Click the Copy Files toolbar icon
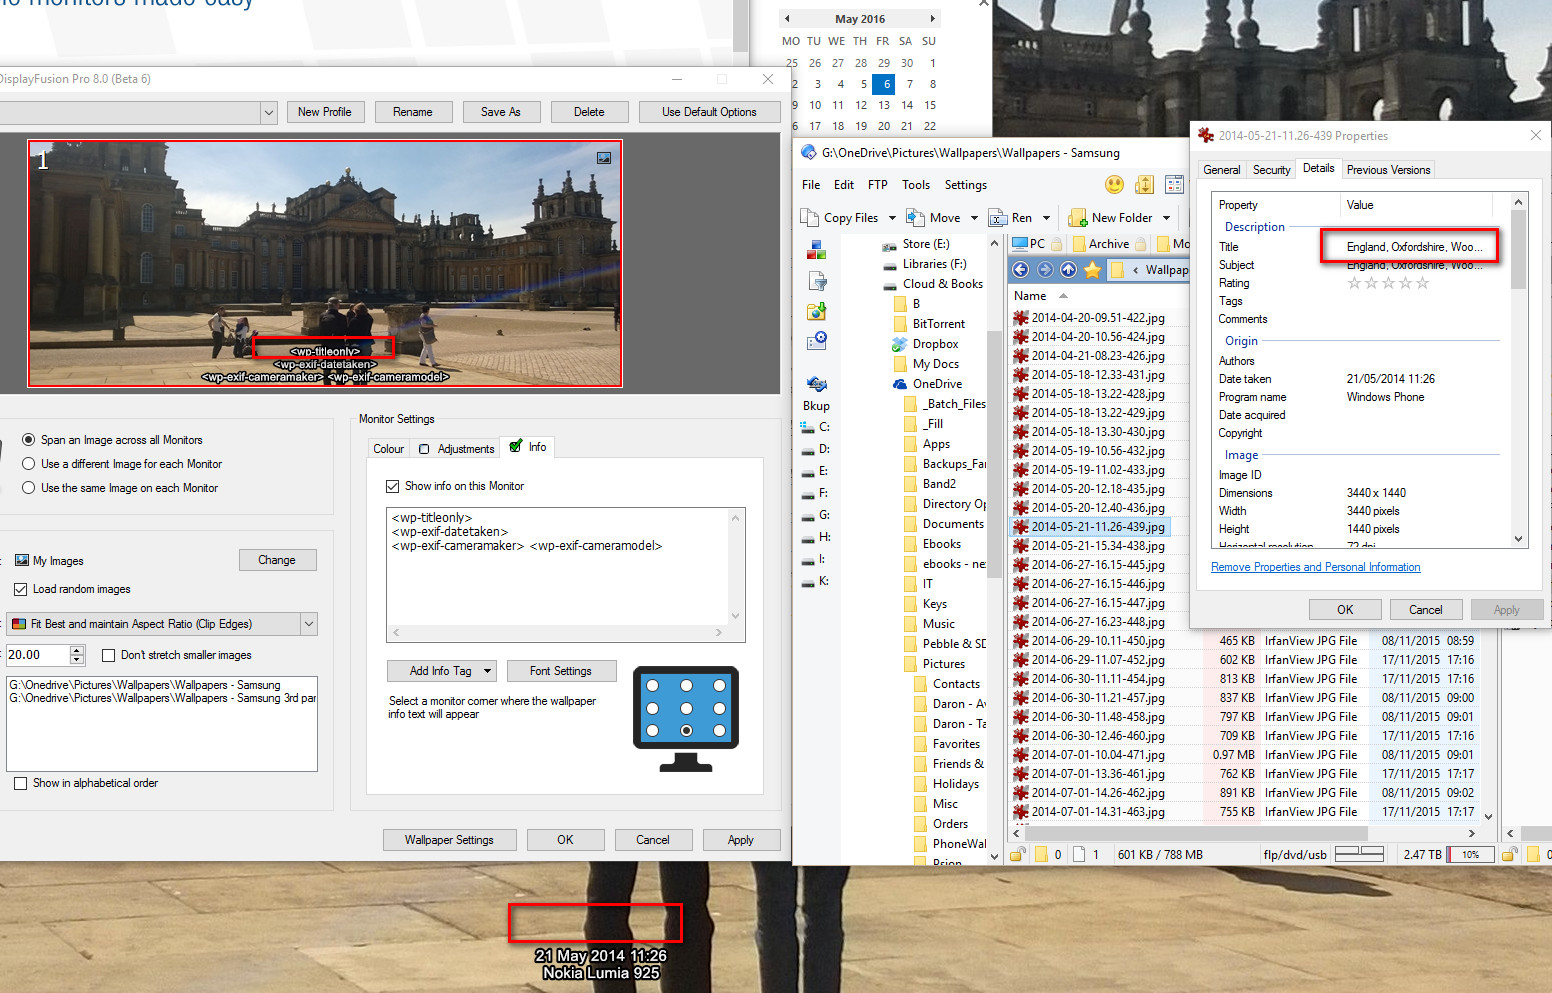Viewport: 1552px width, 993px height. (x=810, y=218)
